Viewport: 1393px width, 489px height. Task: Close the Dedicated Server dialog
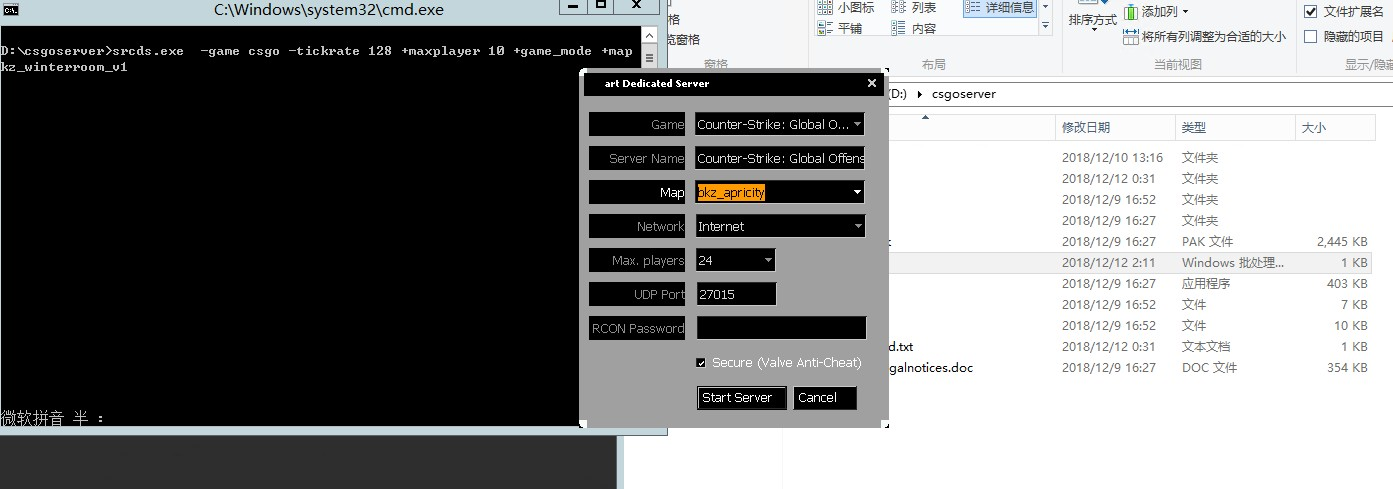pos(872,84)
